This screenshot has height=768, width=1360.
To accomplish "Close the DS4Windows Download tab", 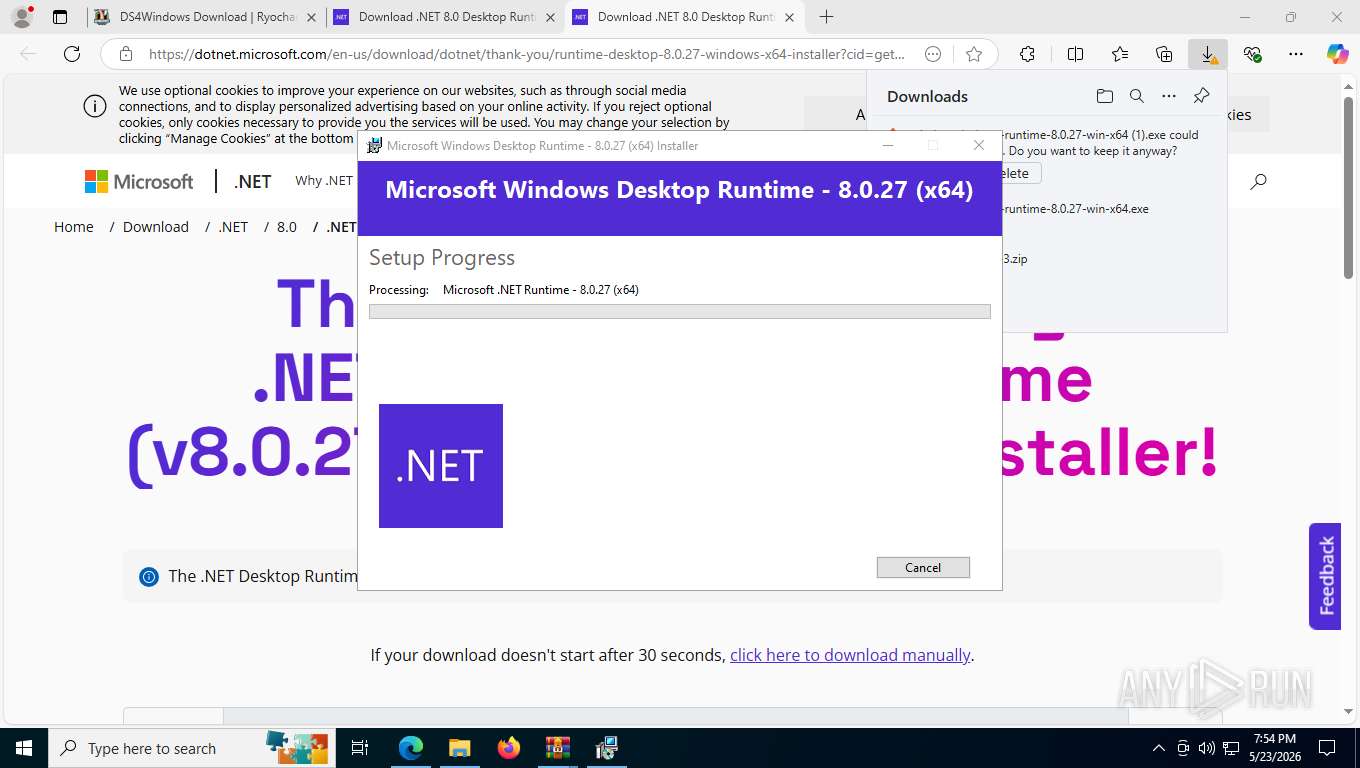I will [310, 17].
